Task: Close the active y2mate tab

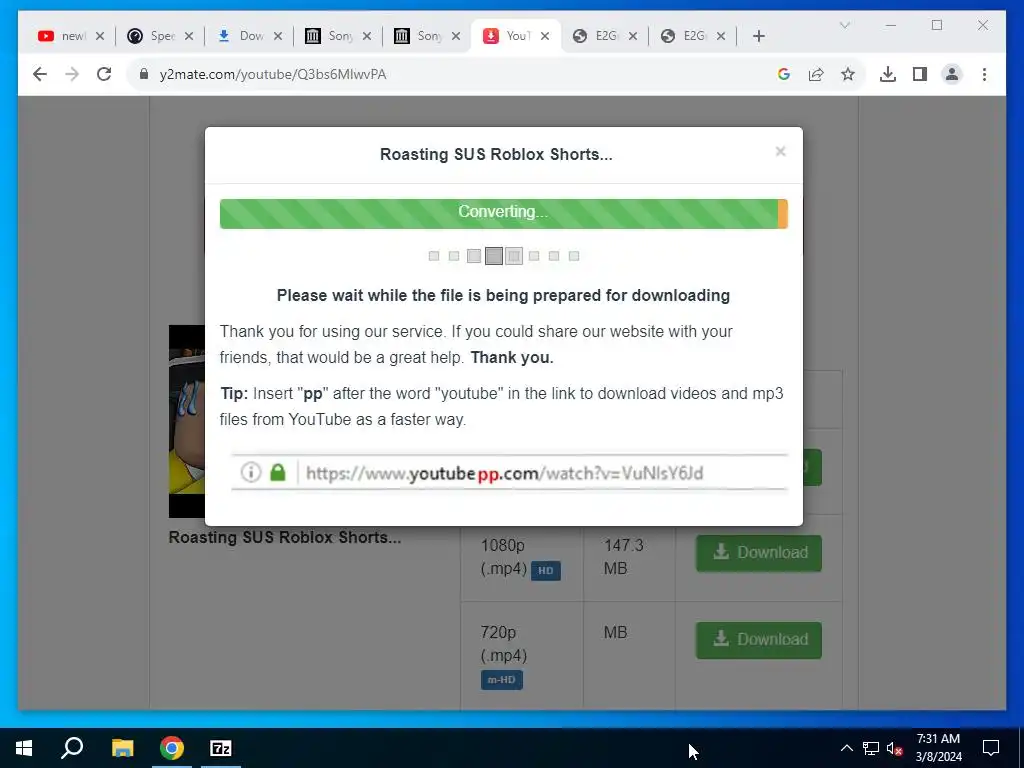Action: coord(545,36)
